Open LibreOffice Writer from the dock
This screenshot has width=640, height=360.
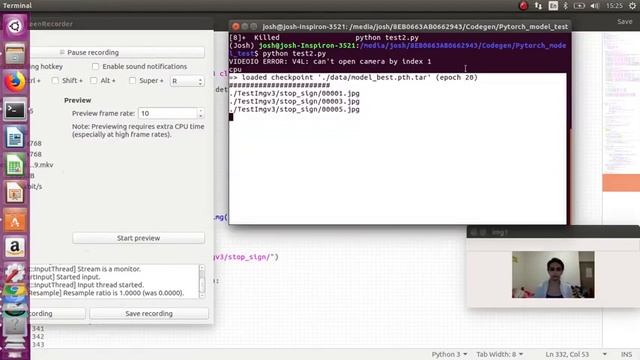[x=15, y=137]
